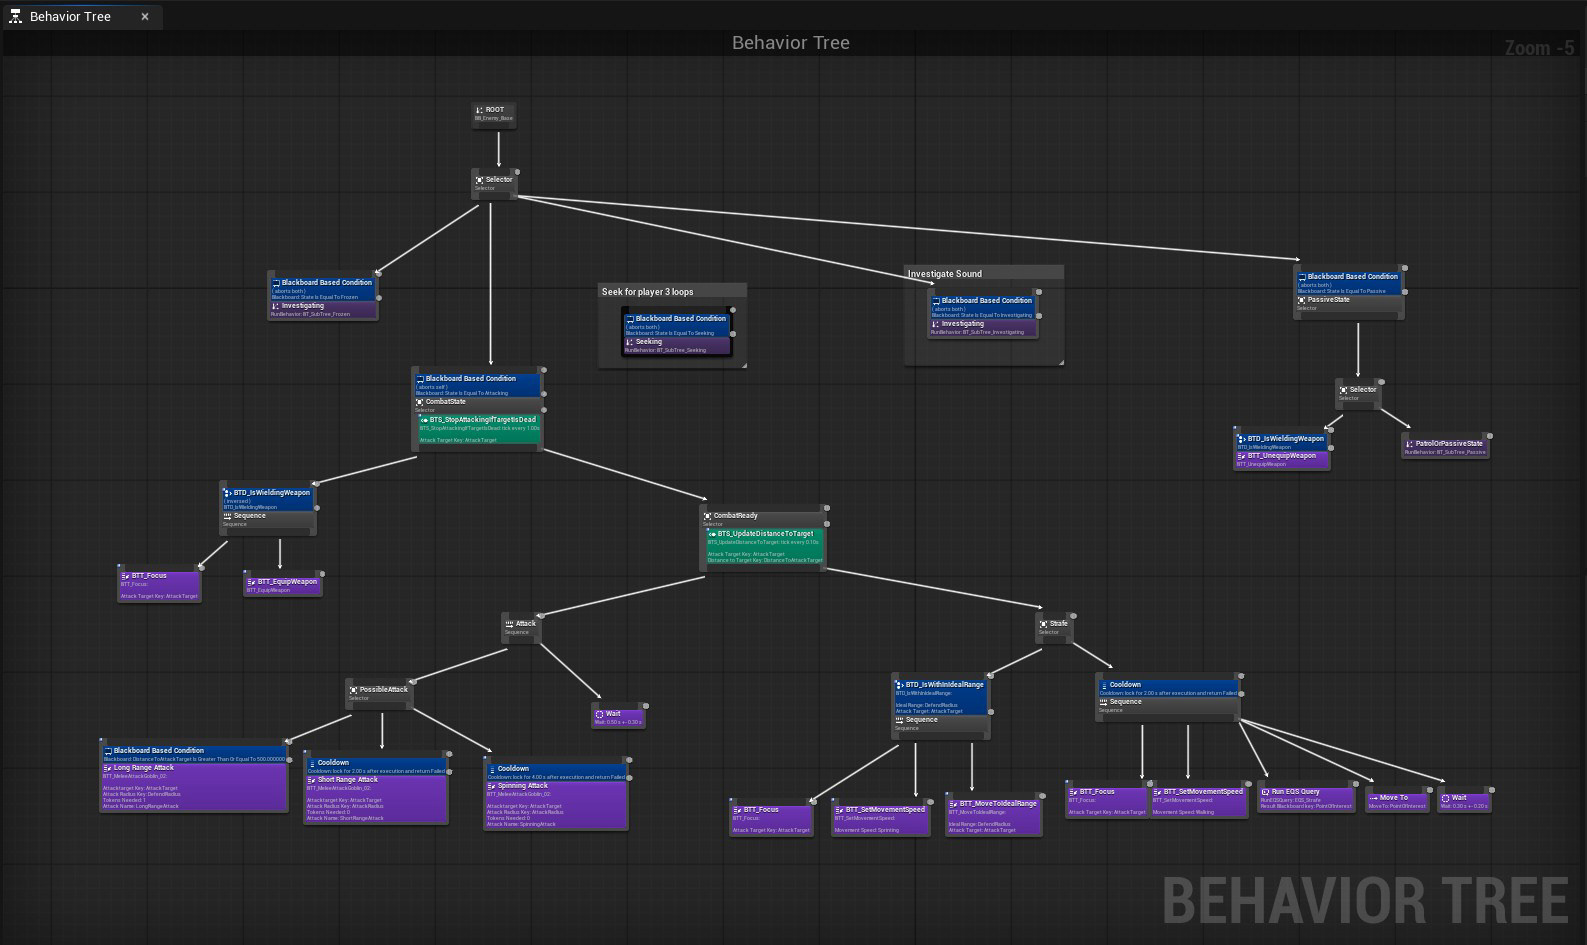Click the Seeking subtree task icon
Image resolution: width=1587 pixels, height=945 pixels.
click(630, 342)
